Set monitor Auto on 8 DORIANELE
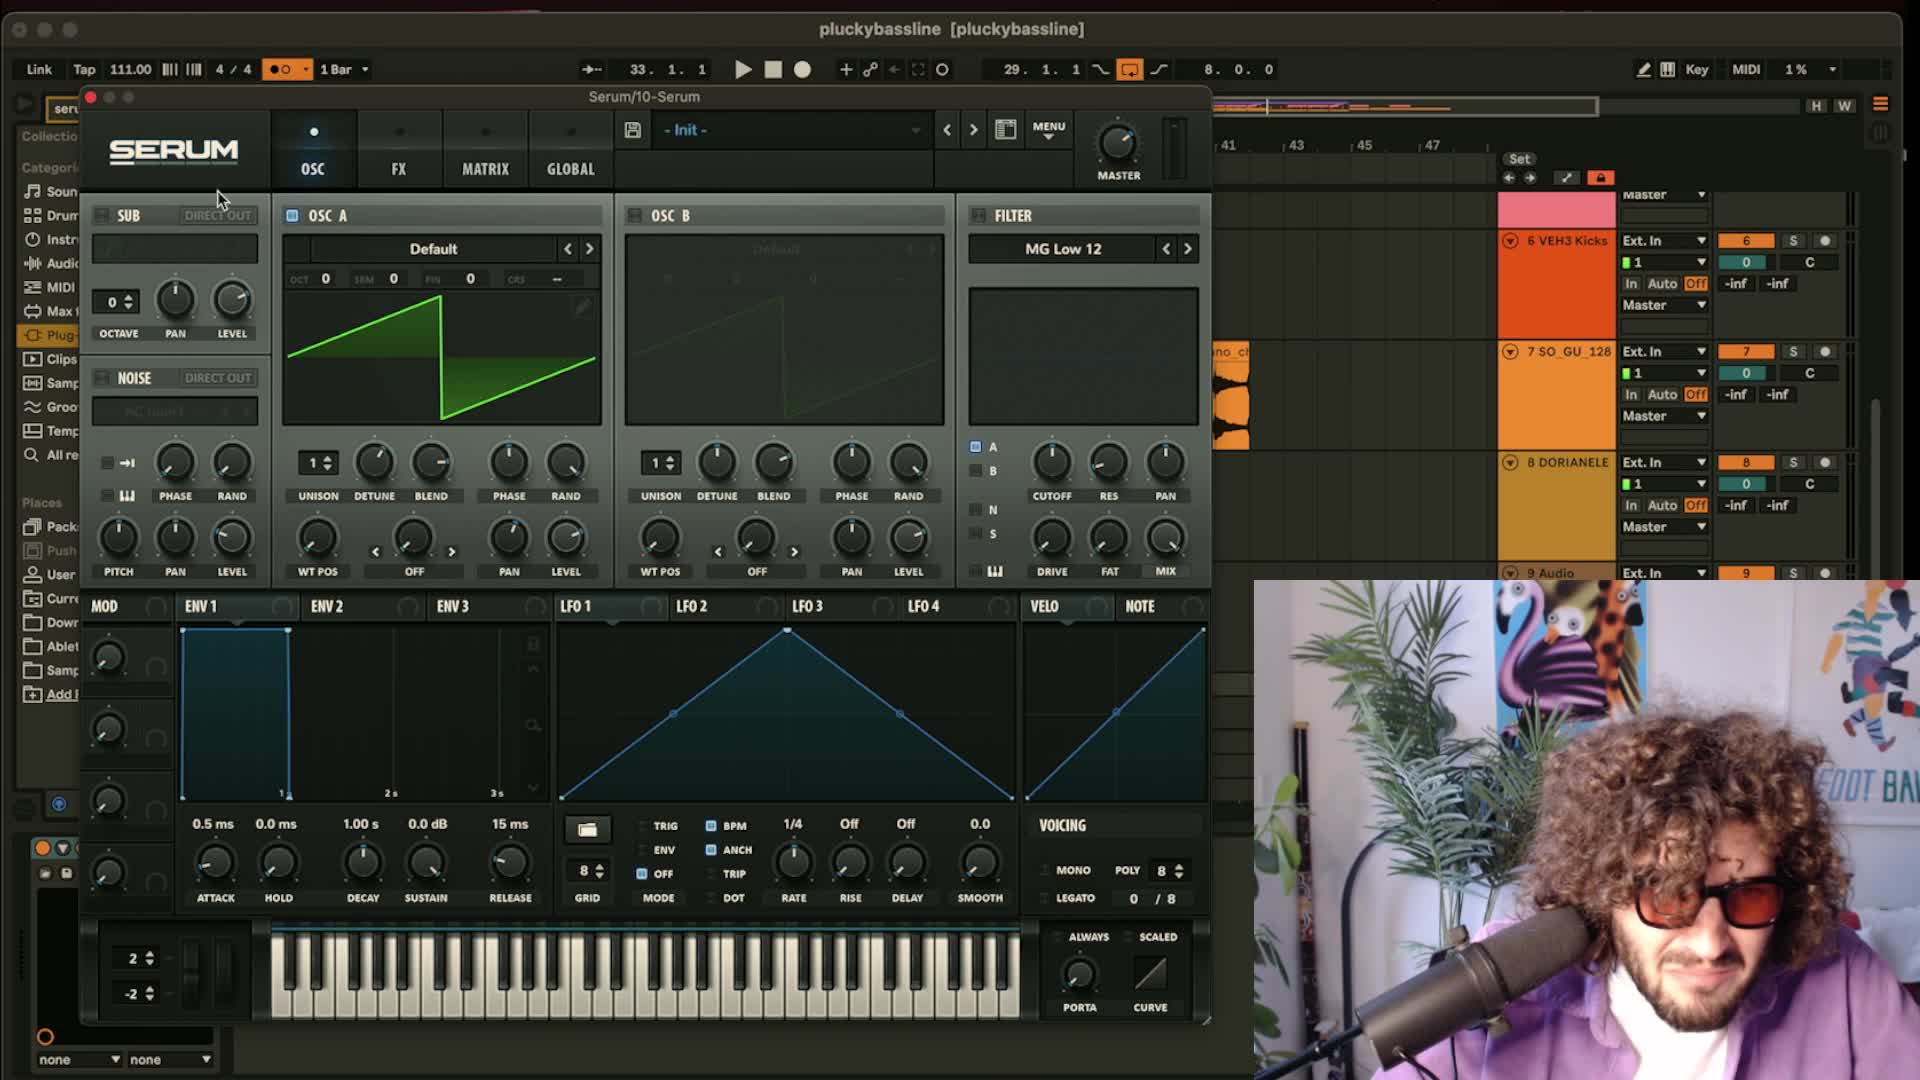Viewport: 1920px width, 1080px height. click(1662, 505)
